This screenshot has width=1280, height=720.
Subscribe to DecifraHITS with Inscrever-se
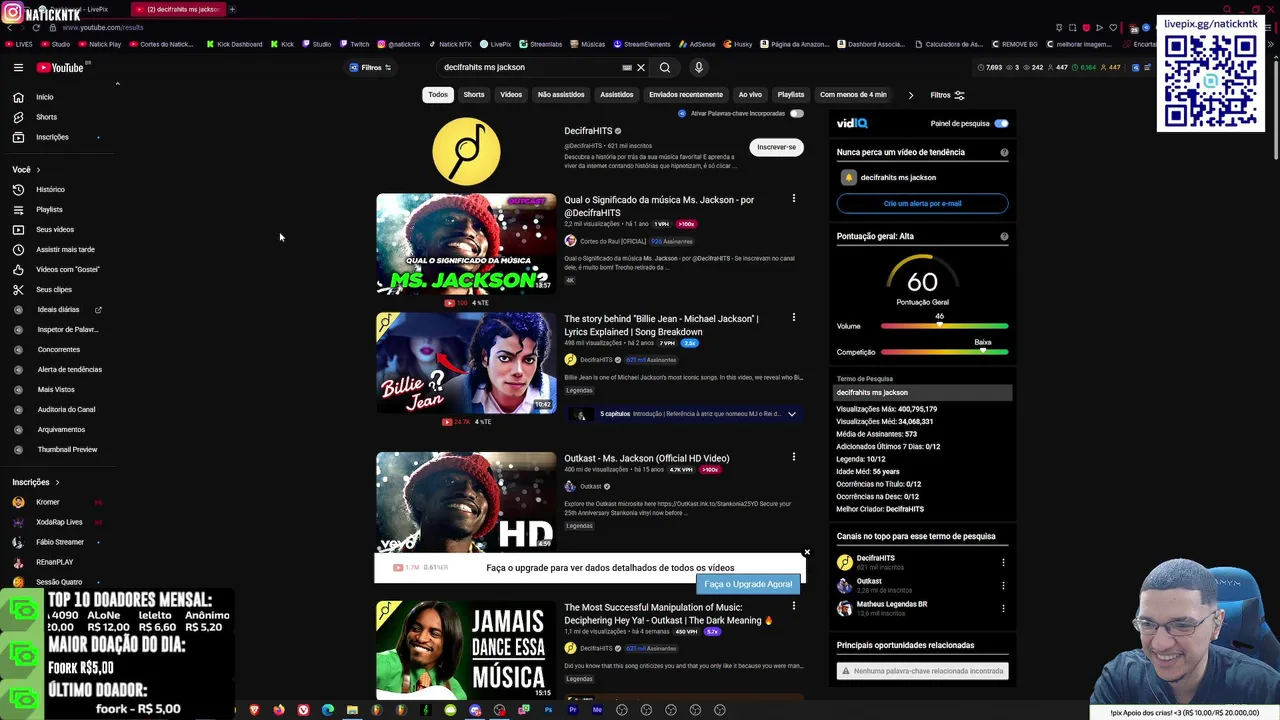coord(777,147)
